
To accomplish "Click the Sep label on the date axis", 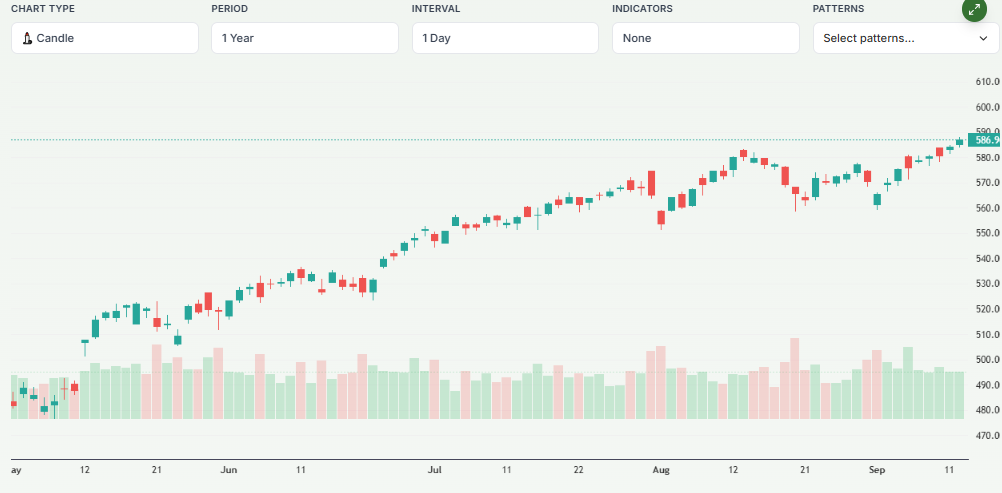I will tap(877, 469).
